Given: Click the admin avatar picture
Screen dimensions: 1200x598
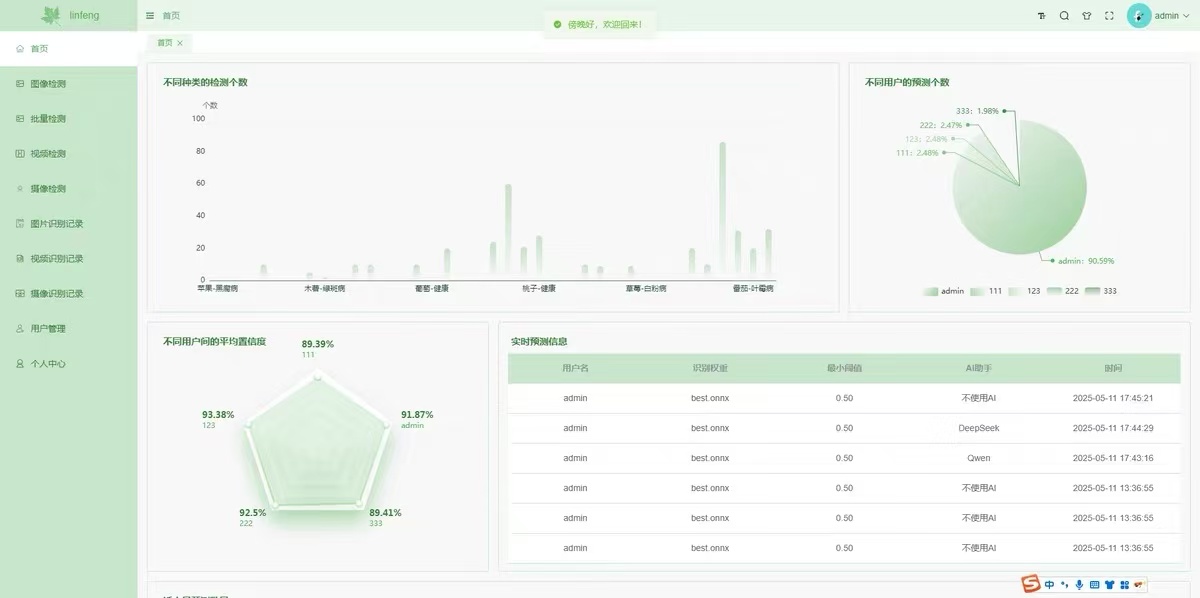Looking at the screenshot, I should pos(1139,16).
